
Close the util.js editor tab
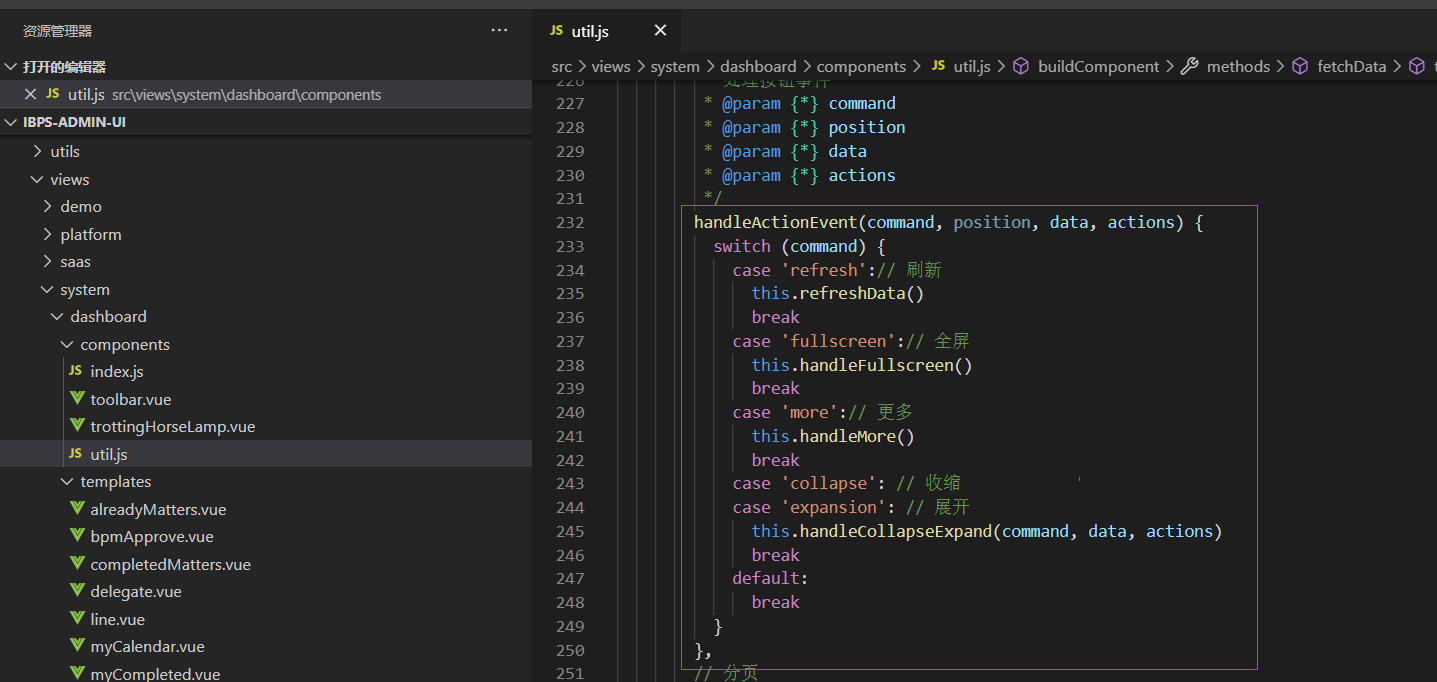(660, 31)
